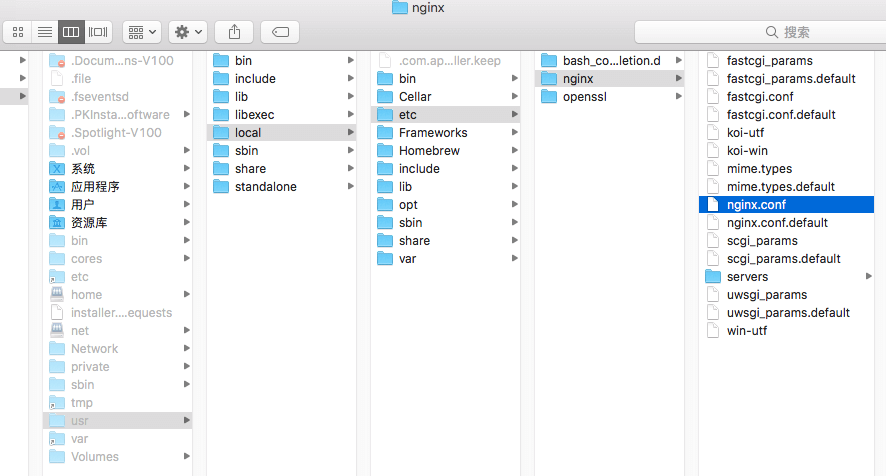Select the local folder under usr
Image resolution: width=886 pixels, height=476 pixels.
tap(281, 133)
